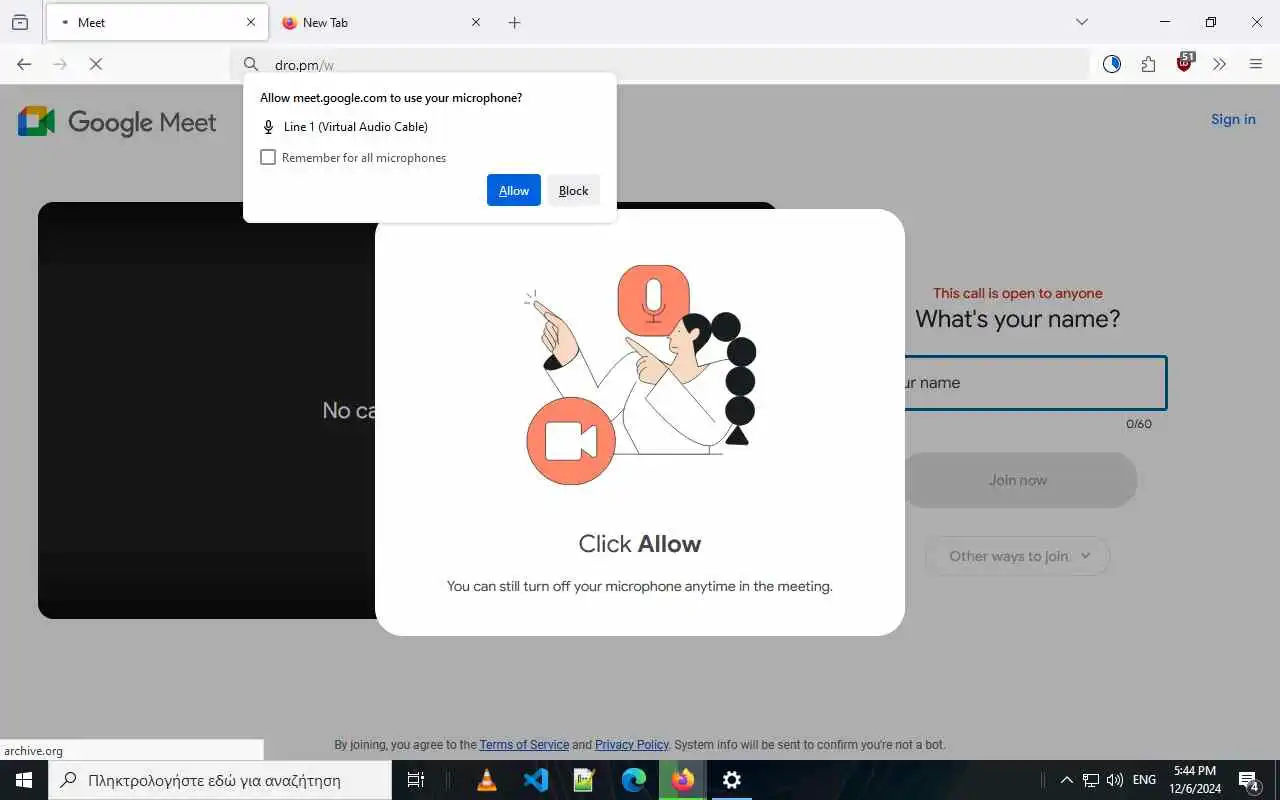Open the dark mode extension icon
This screenshot has width=1280, height=800.
[1112, 64]
